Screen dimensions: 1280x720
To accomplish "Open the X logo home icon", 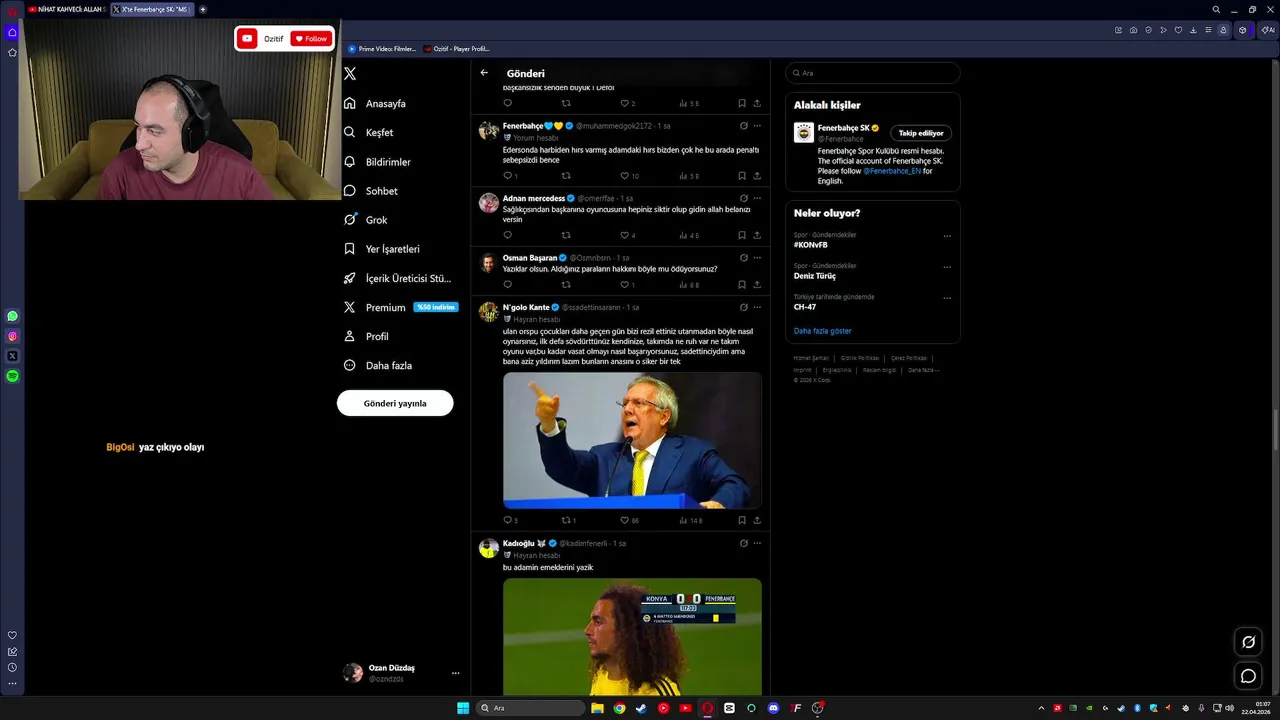I will point(349,73).
